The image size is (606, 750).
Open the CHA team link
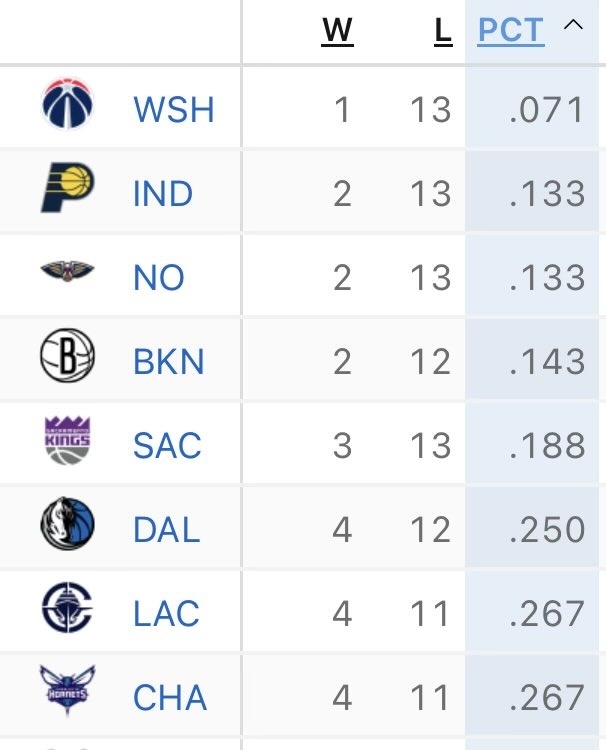click(170, 698)
